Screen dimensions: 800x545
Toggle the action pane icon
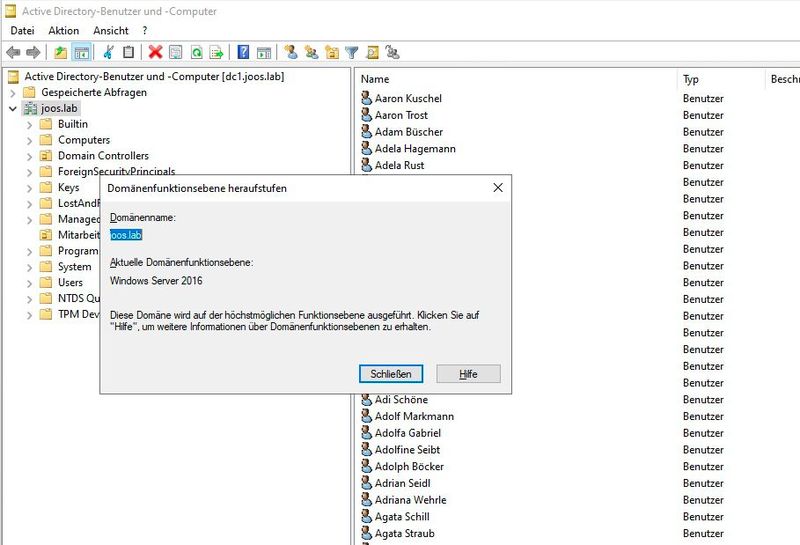(264, 52)
